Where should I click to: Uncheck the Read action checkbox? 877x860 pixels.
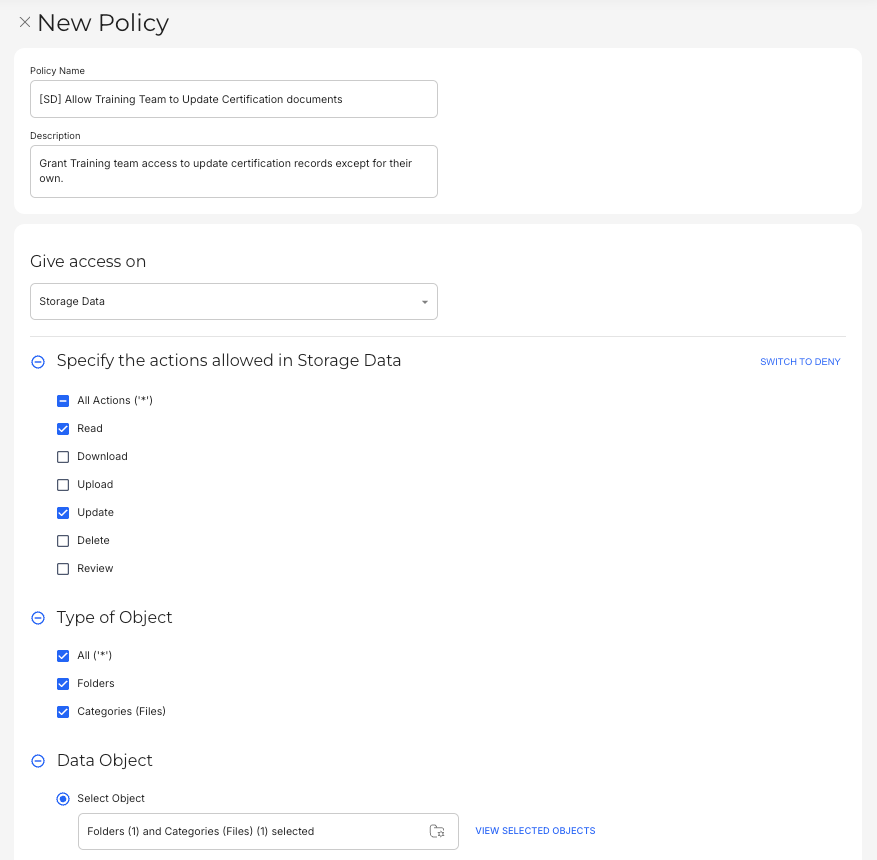click(x=63, y=429)
